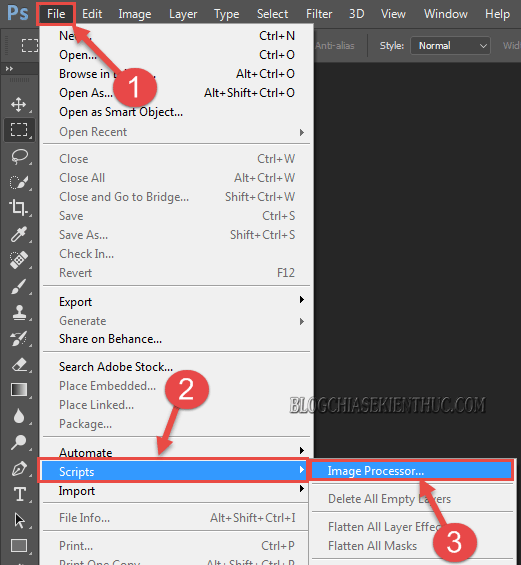
Task: Open the File menu
Action: 56,14
